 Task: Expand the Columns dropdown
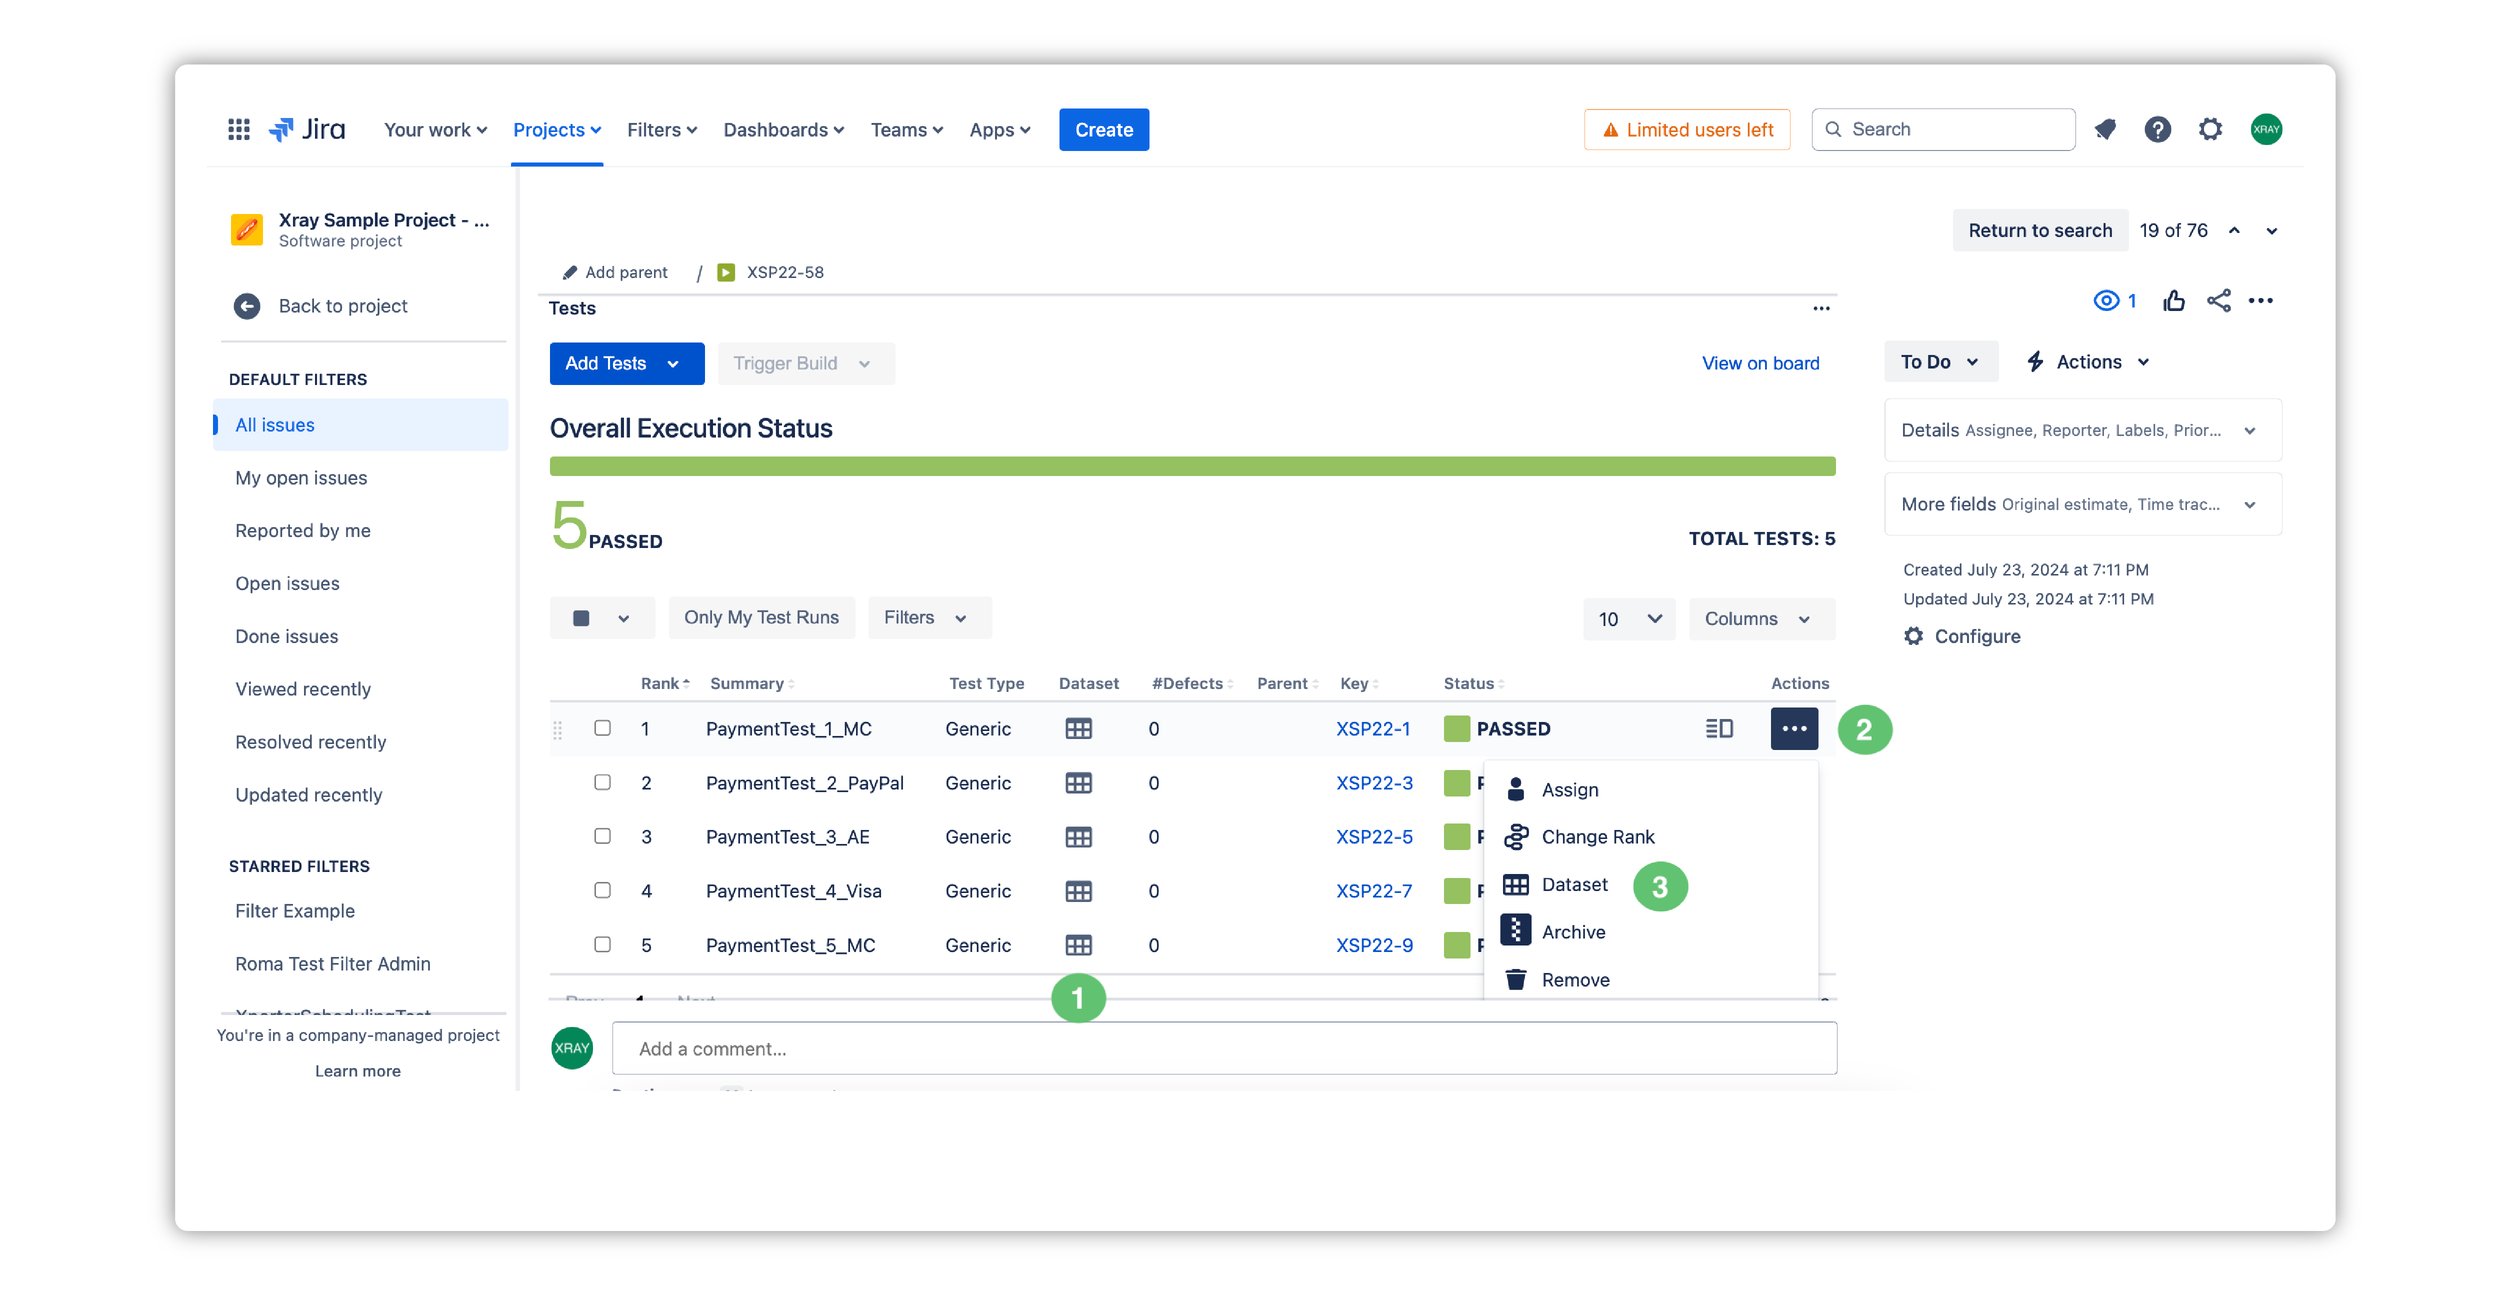tap(1760, 619)
